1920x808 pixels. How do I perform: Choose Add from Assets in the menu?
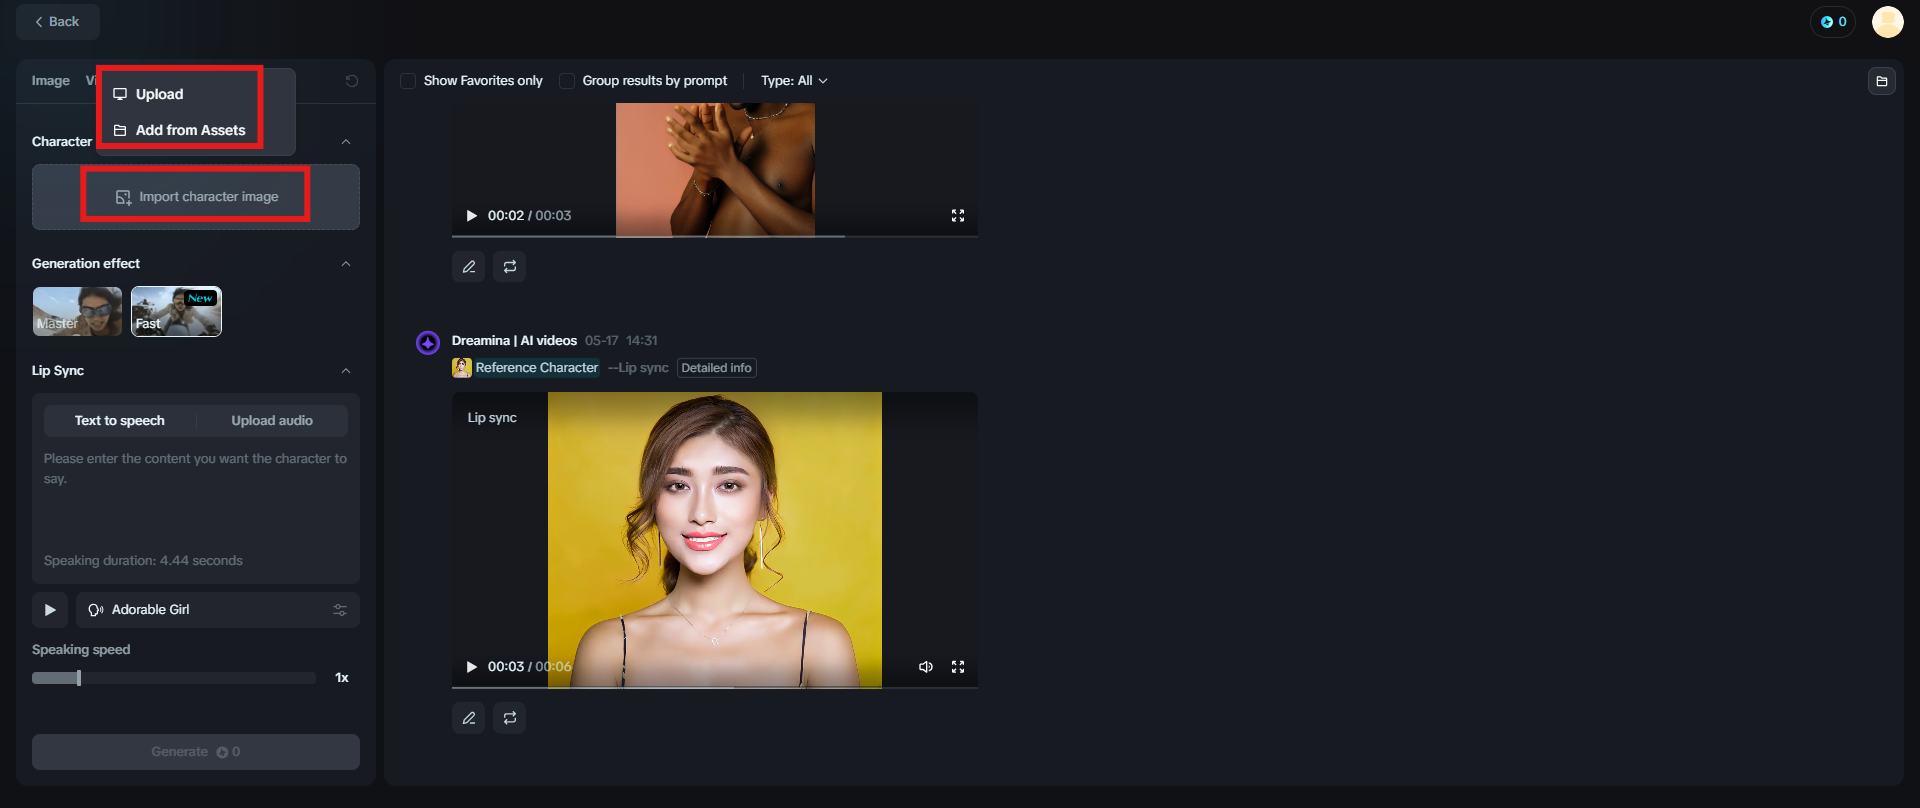(180, 130)
